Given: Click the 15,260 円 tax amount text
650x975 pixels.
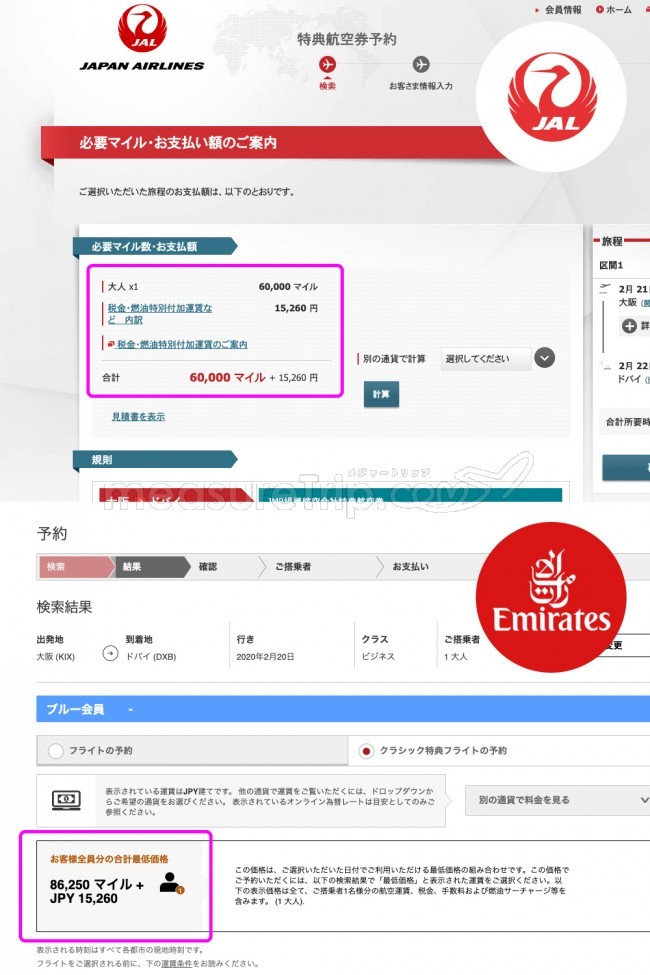Looking at the screenshot, I should 296,308.
